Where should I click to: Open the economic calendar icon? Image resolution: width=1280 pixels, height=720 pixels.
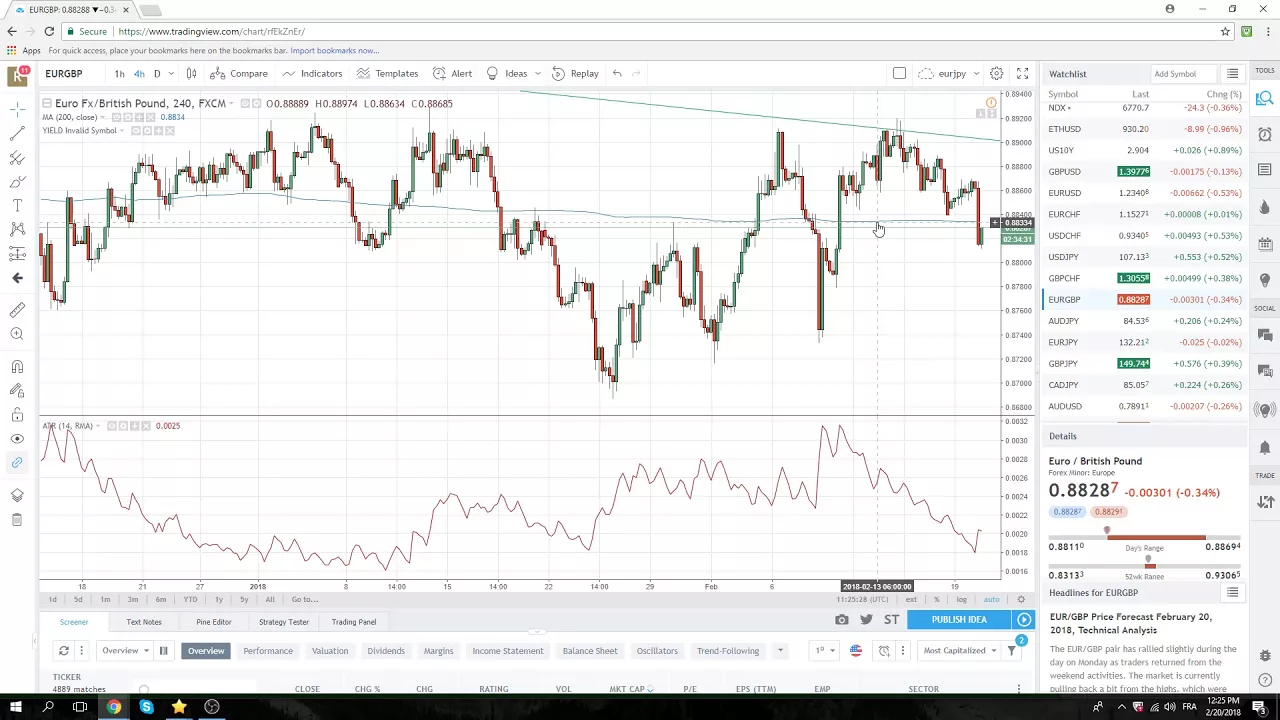1265,243
